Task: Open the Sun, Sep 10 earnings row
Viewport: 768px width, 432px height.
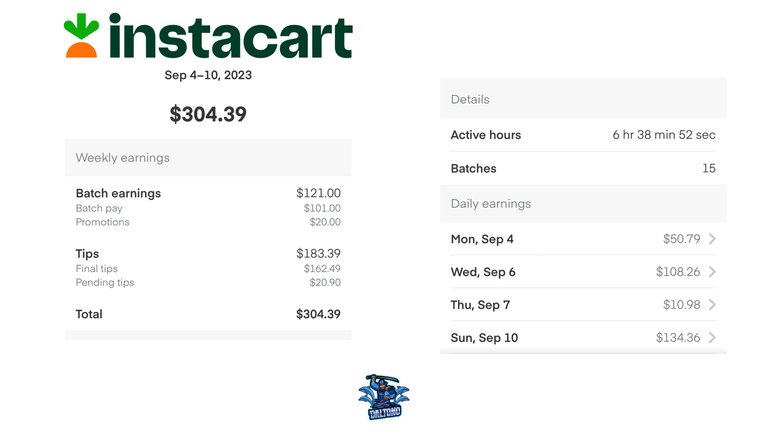Action: 583,337
